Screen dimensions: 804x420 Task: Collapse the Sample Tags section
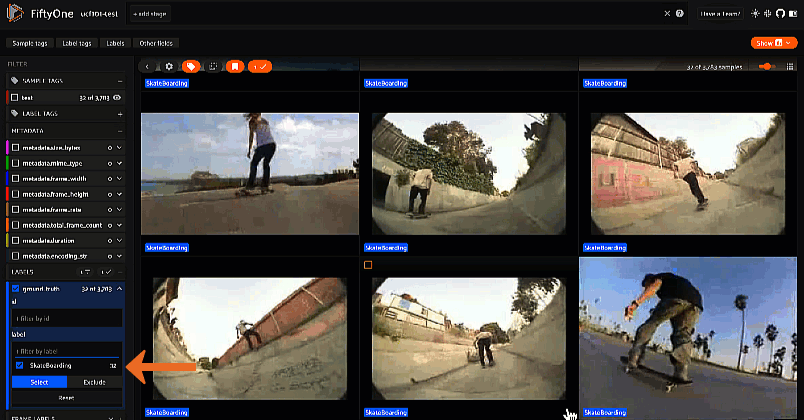coord(120,81)
